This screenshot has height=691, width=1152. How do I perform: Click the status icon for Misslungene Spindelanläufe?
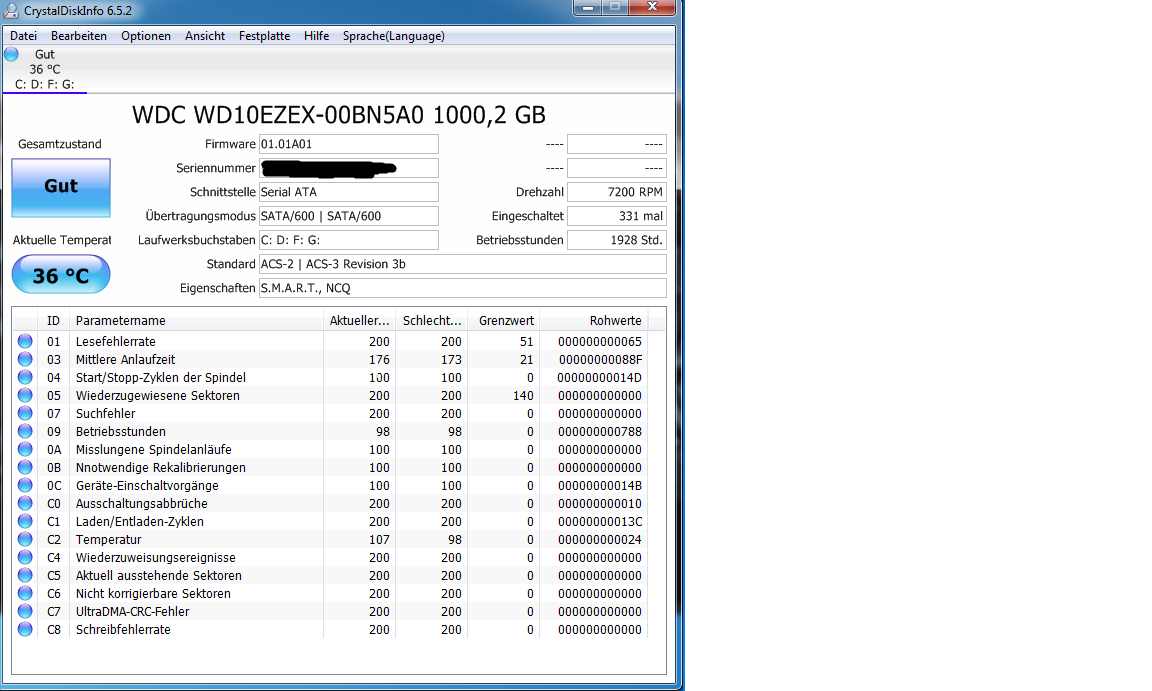click(x=25, y=449)
